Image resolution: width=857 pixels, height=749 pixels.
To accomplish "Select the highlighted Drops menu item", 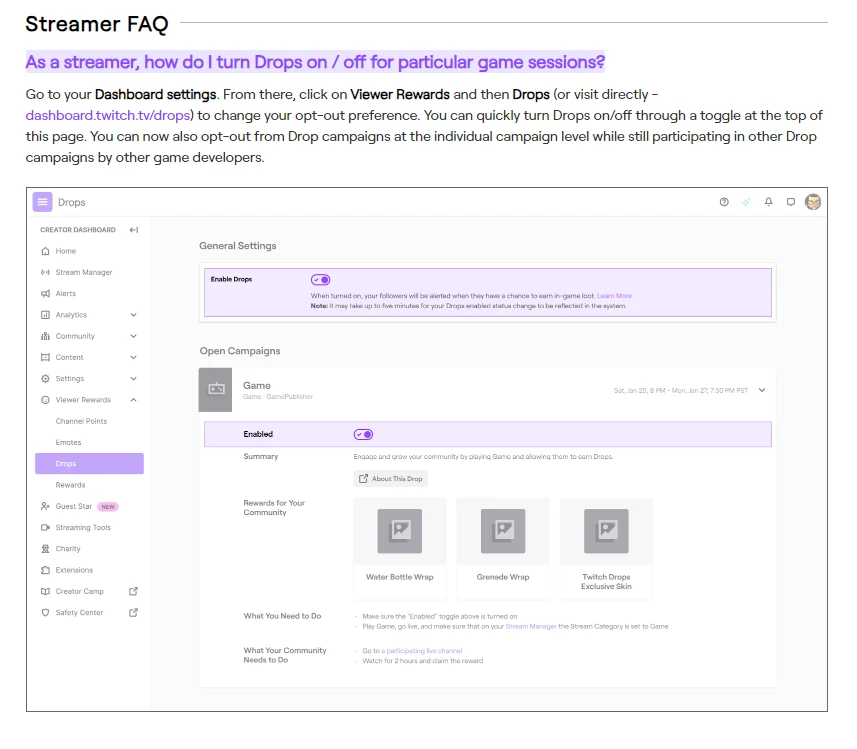I will click(89, 464).
